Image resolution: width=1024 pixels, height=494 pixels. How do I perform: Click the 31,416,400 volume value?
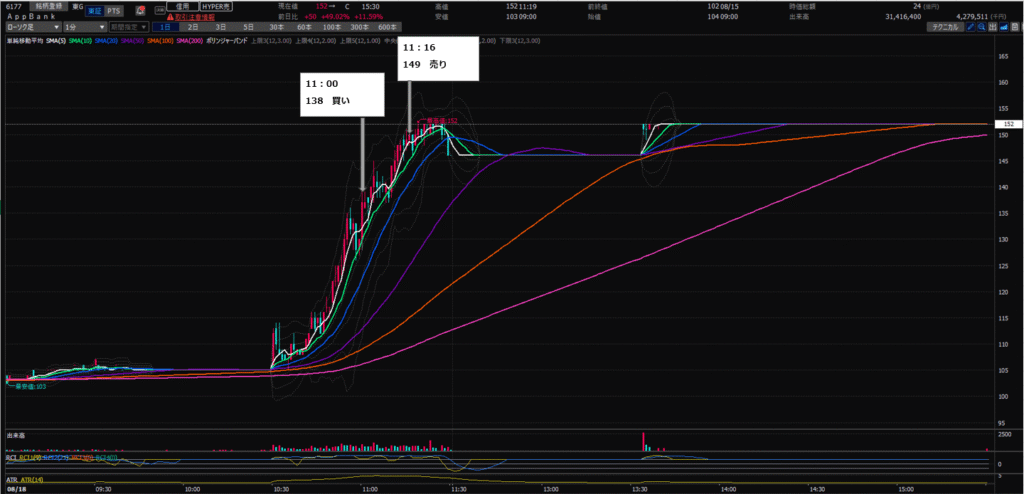(903, 17)
